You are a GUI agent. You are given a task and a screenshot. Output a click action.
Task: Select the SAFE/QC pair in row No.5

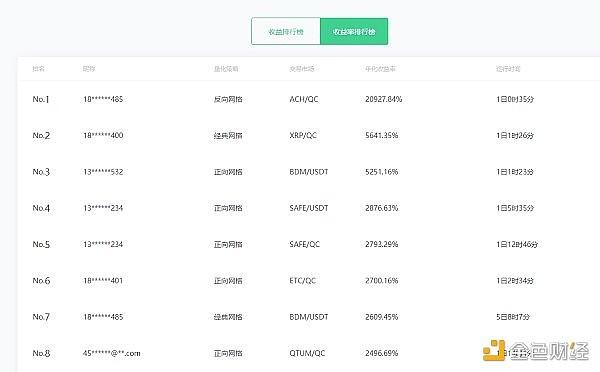point(305,244)
